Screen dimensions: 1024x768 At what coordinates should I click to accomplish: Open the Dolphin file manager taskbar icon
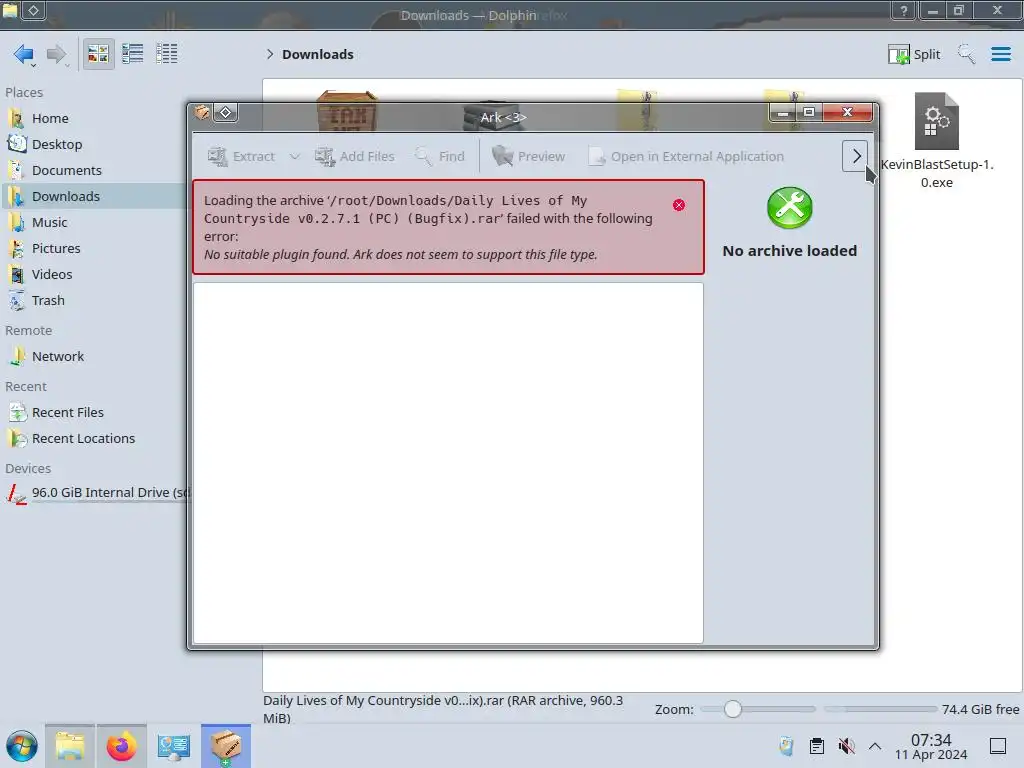click(70, 746)
